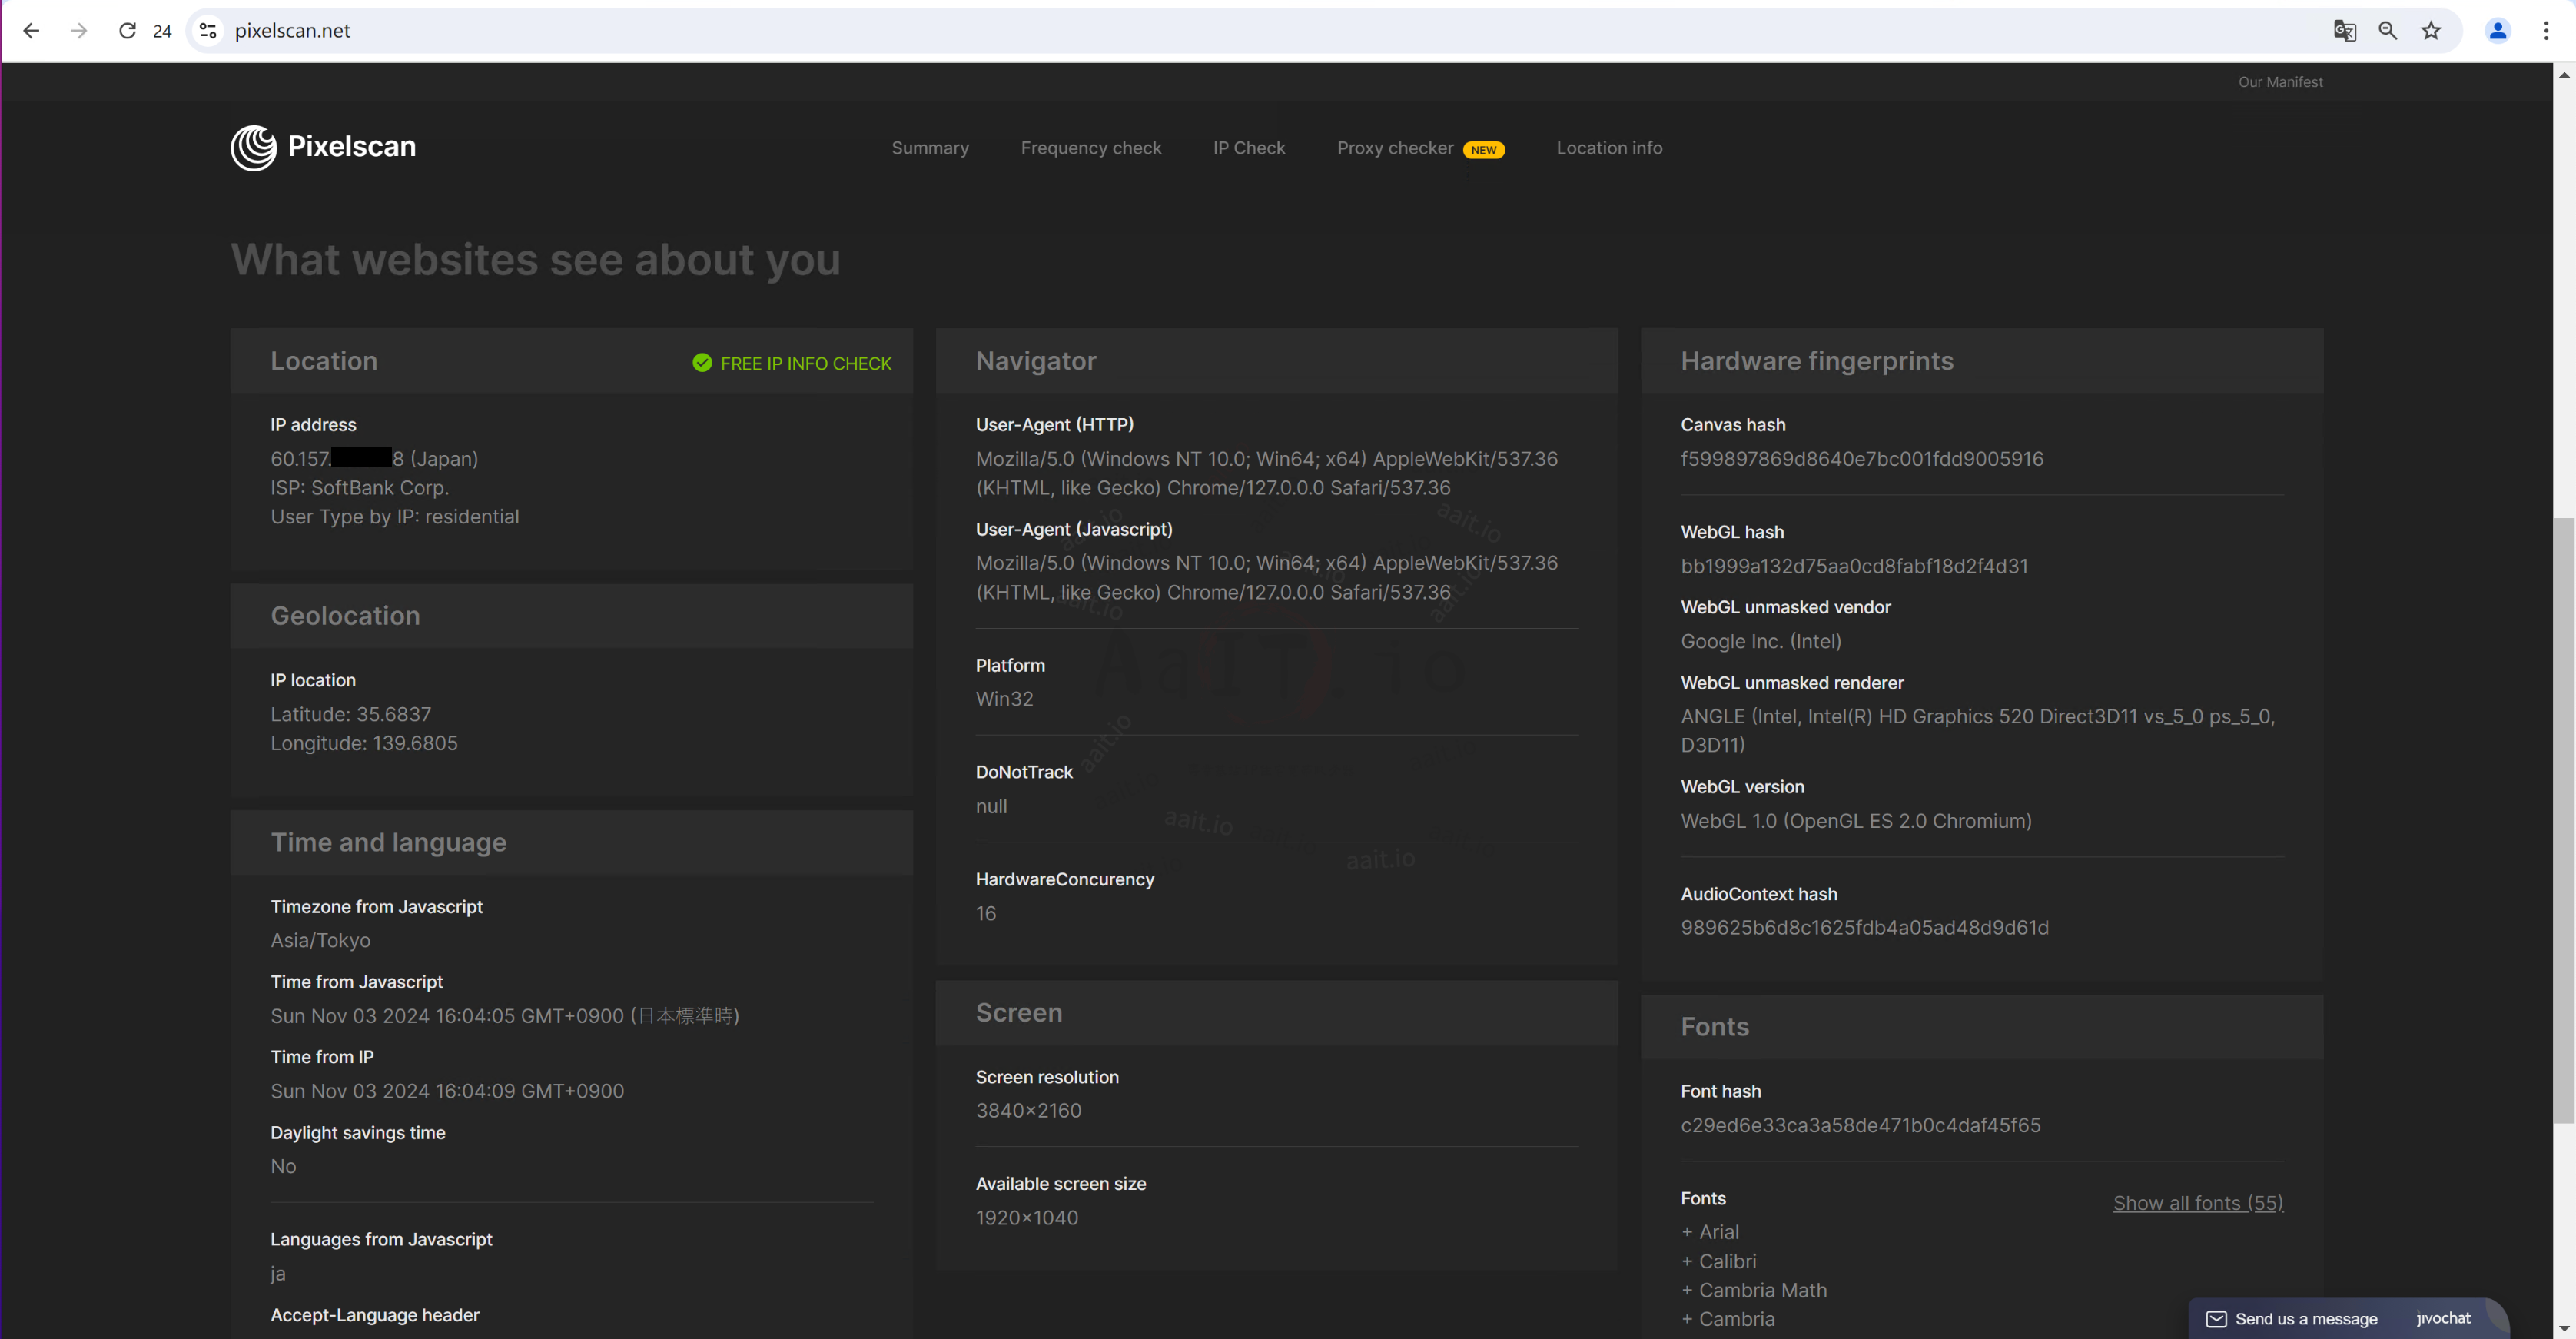The width and height of the screenshot is (2576, 1339).
Task: Click User Type by IP: residential text
Action: pos(394,517)
